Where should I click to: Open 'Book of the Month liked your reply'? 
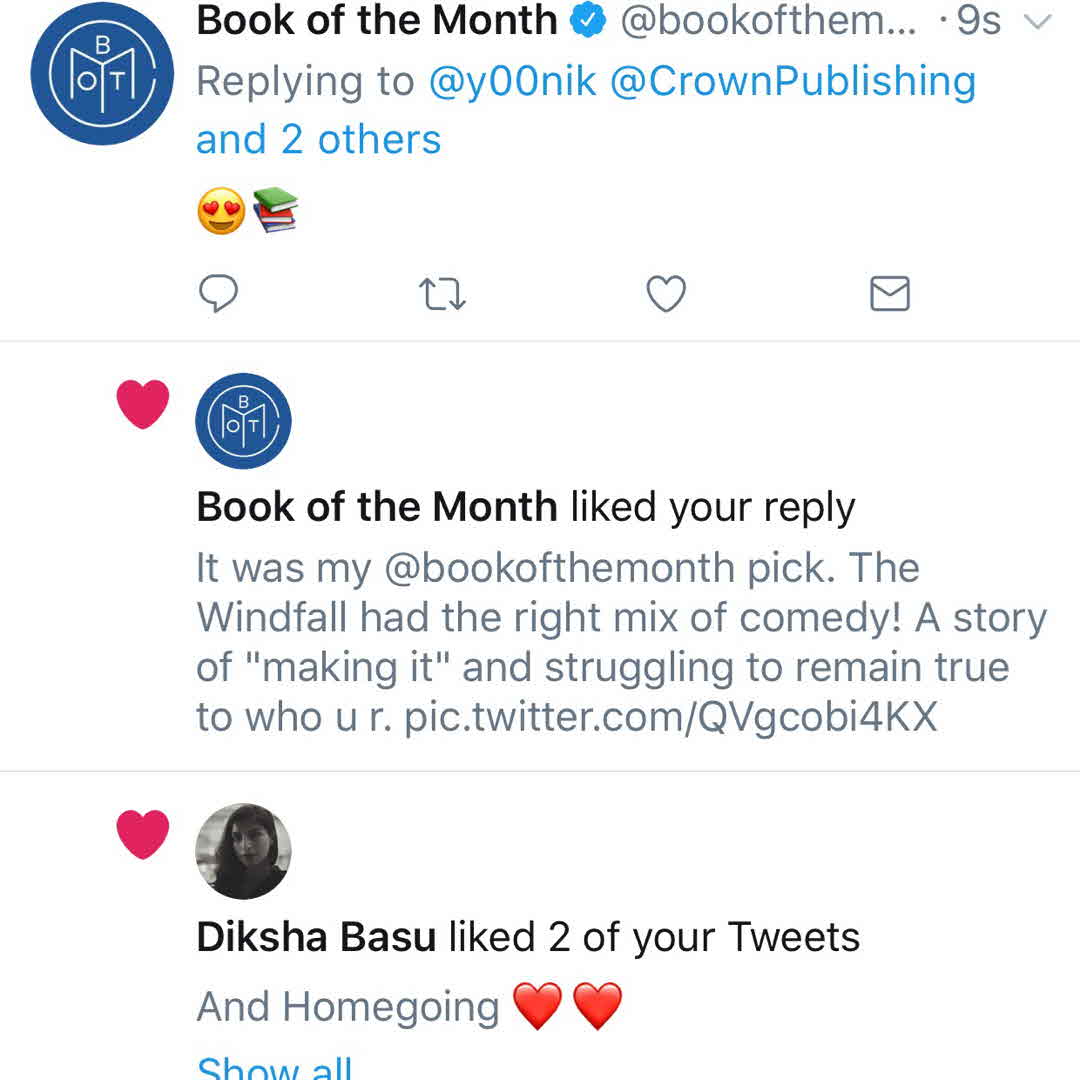pos(525,507)
